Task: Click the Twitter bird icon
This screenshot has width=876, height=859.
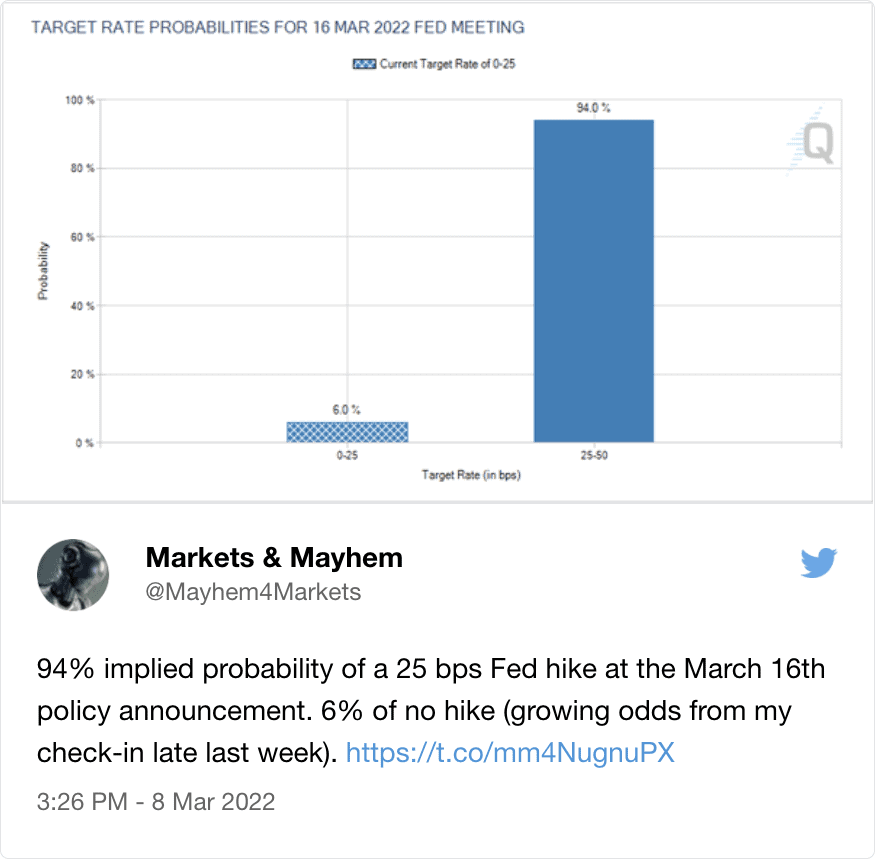Action: click(x=818, y=562)
